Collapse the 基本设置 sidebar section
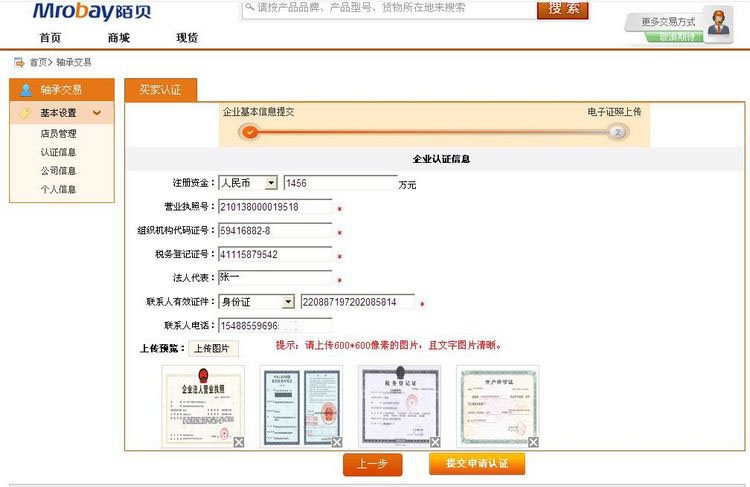The image size is (750, 487). click(97, 113)
